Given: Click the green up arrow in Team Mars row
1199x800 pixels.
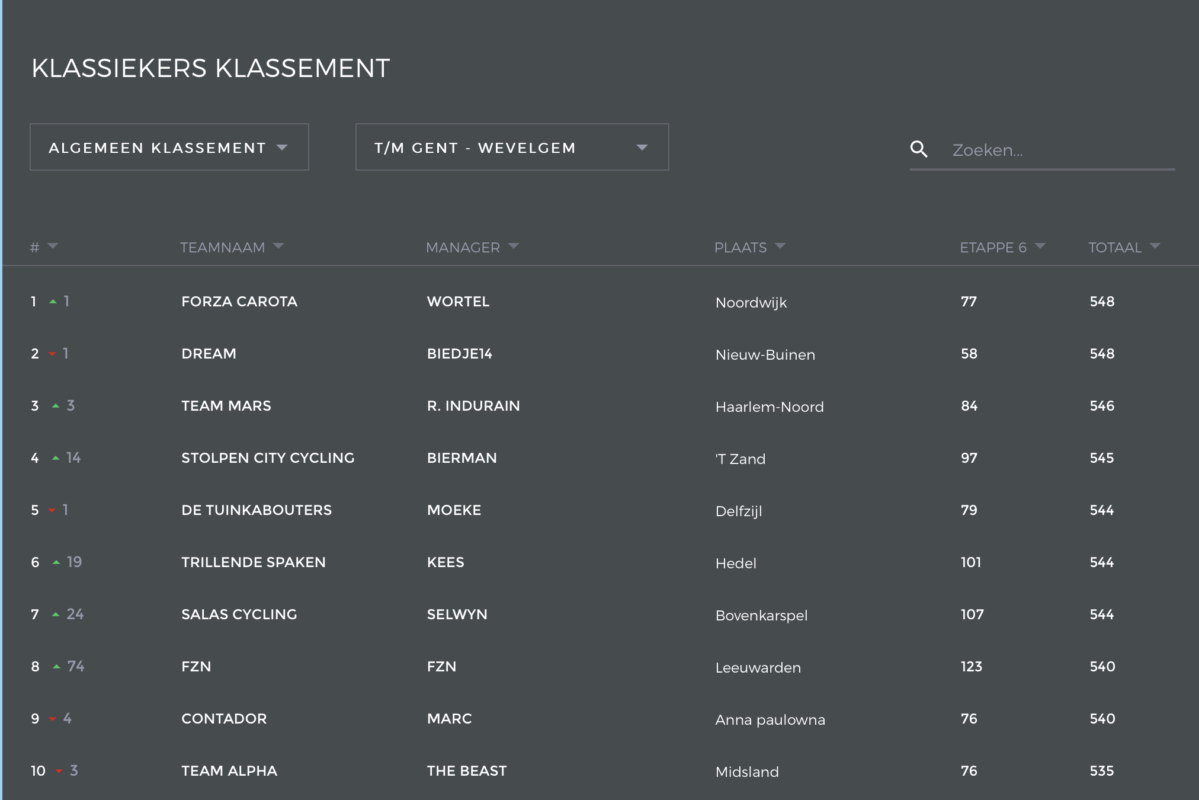Looking at the screenshot, I should tap(55, 406).
